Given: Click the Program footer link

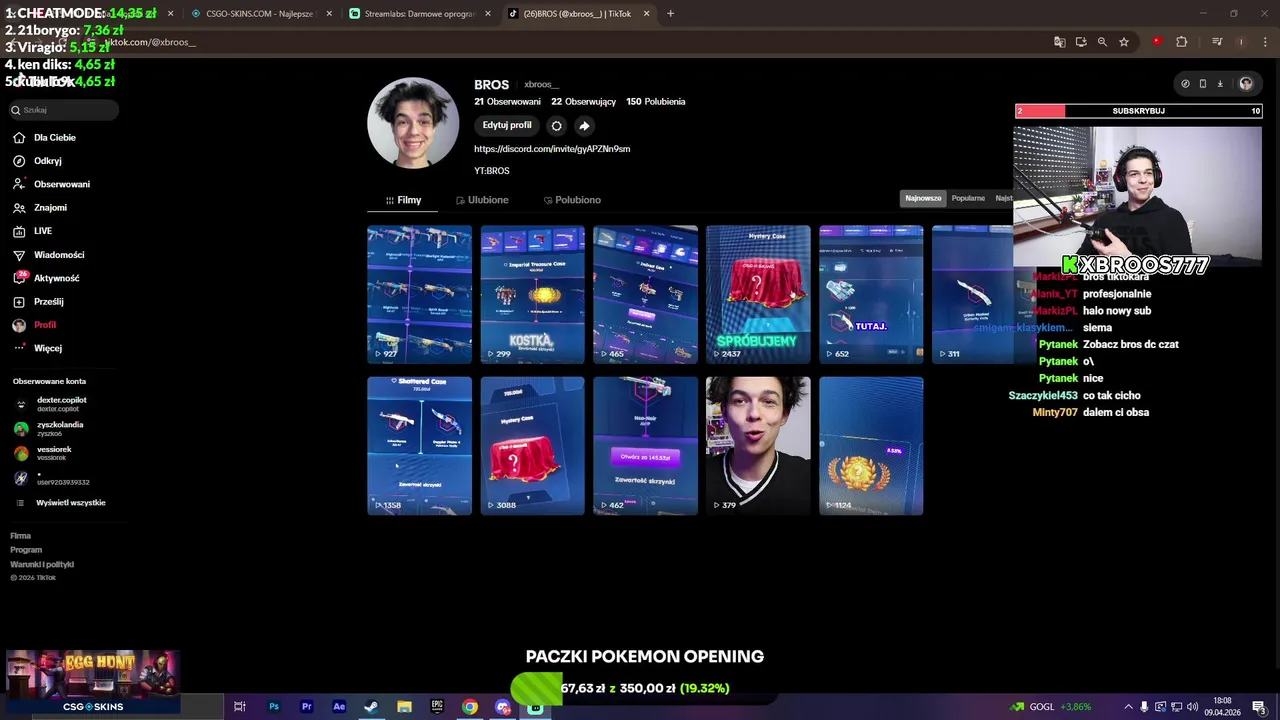Looking at the screenshot, I should (26, 550).
